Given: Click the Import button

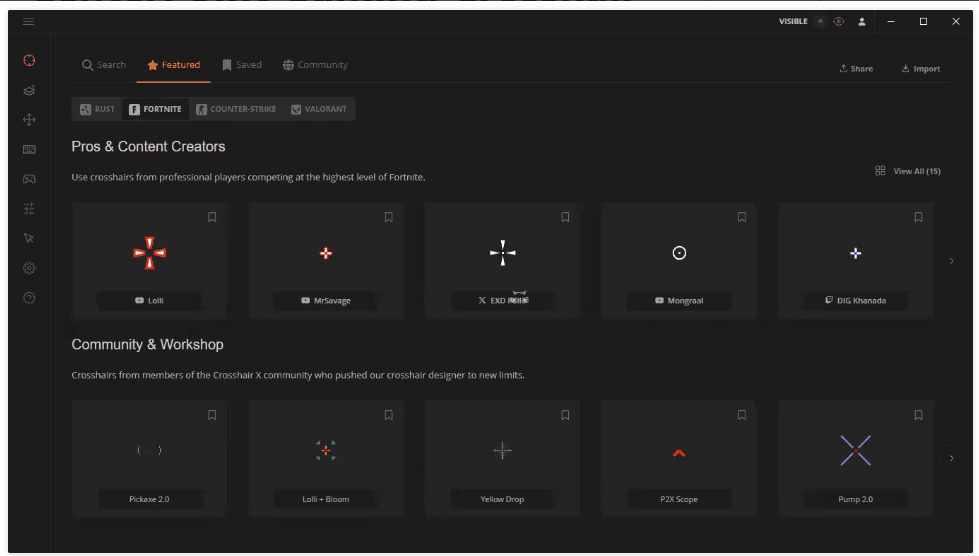Looking at the screenshot, I should tap(921, 69).
